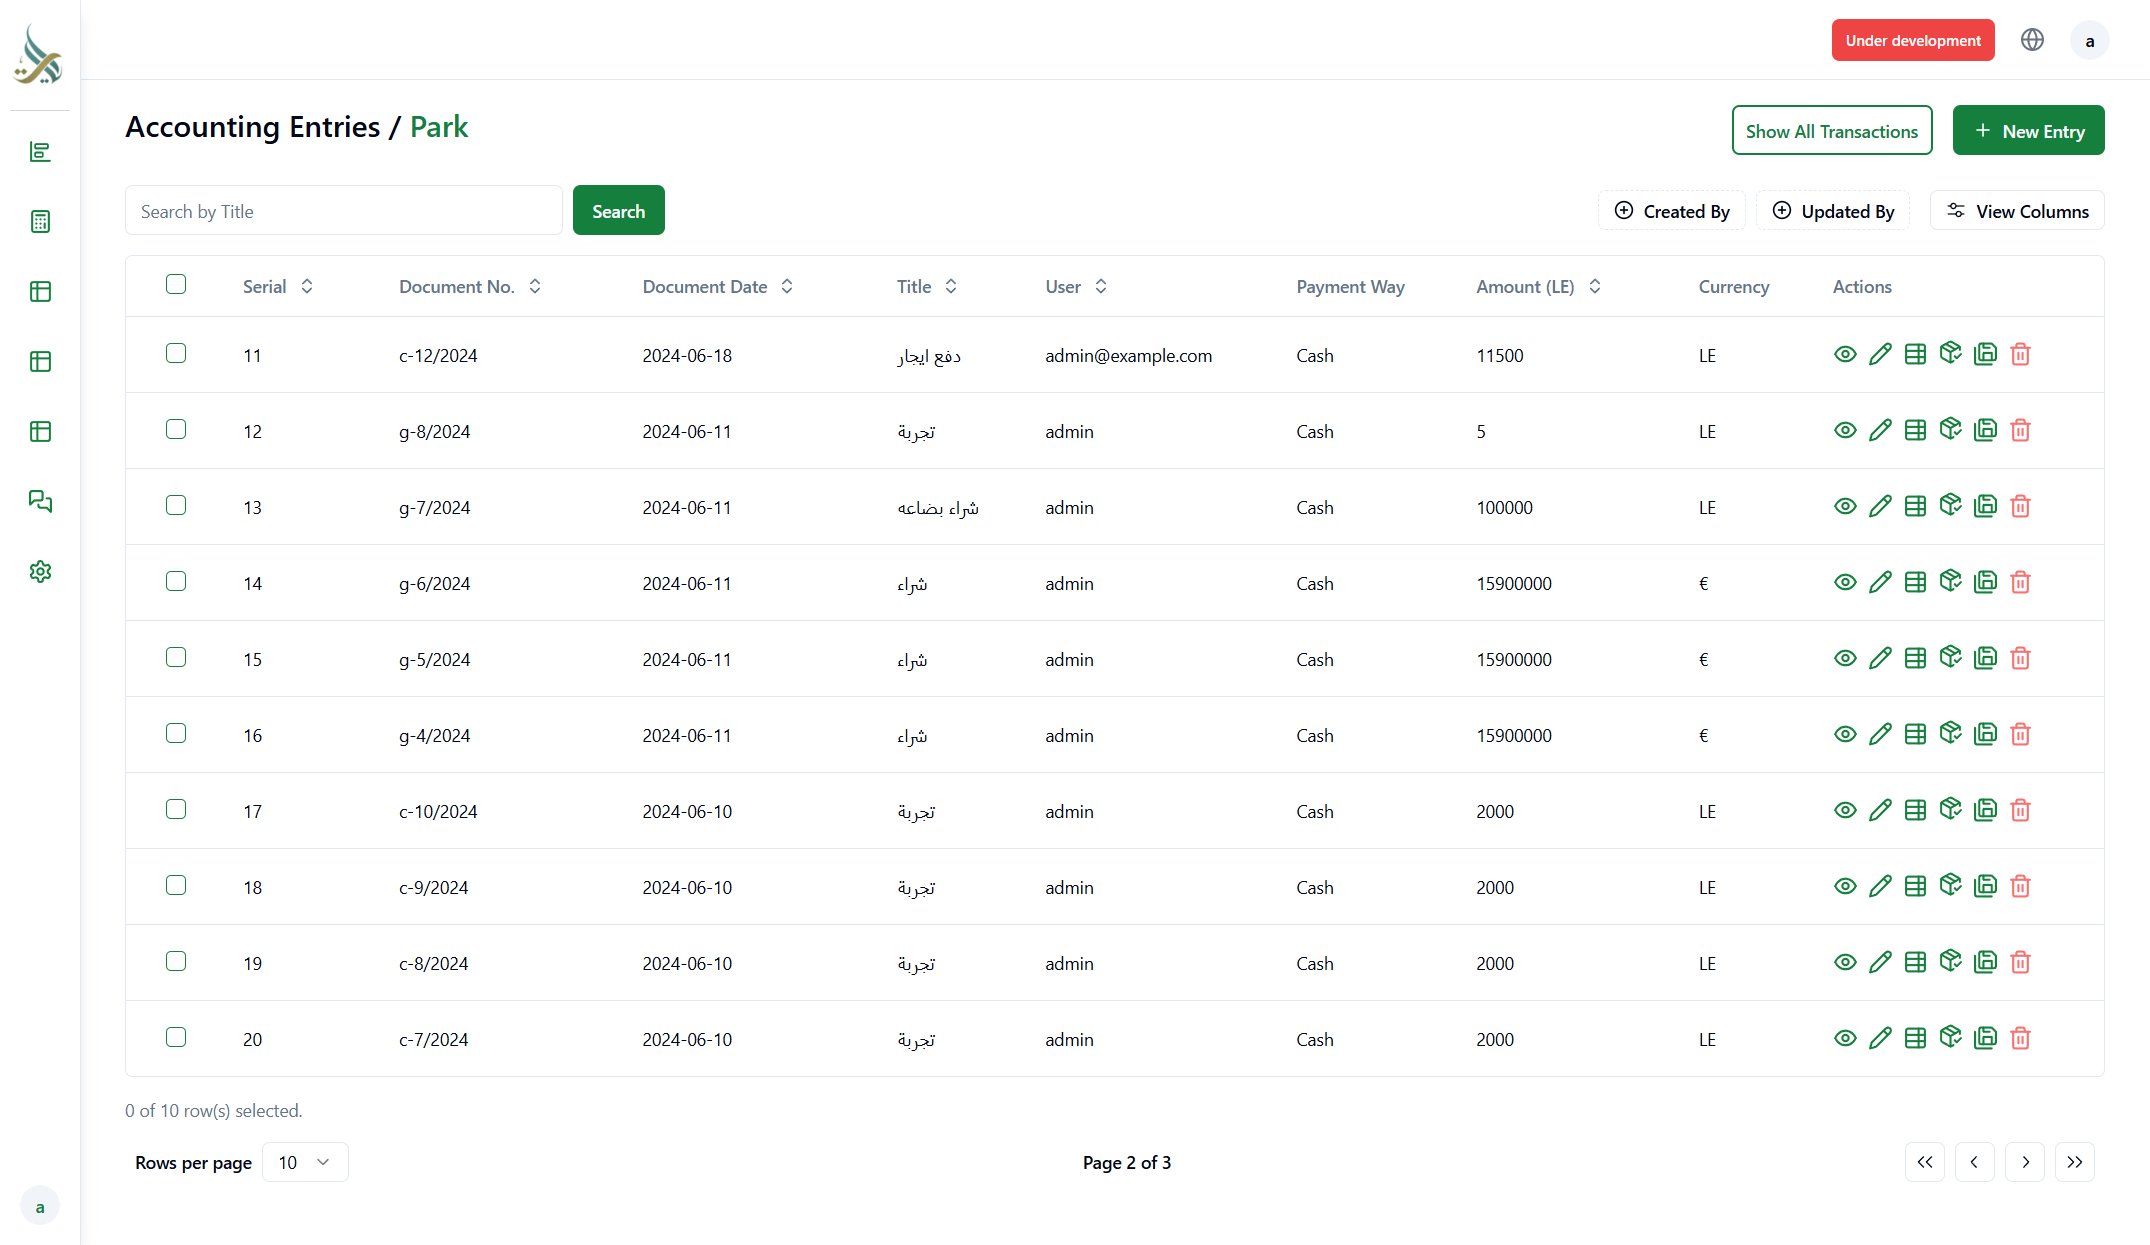The height and width of the screenshot is (1245, 2150).
Task: Click the New Entry button
Action: [2028, 131]
